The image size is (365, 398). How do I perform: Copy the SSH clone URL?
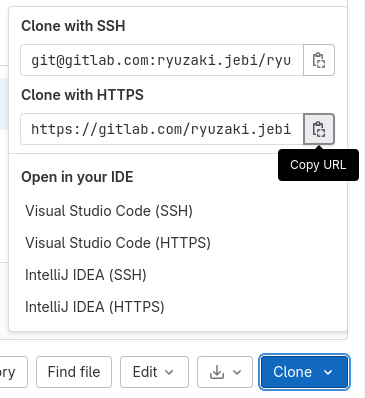319,60
